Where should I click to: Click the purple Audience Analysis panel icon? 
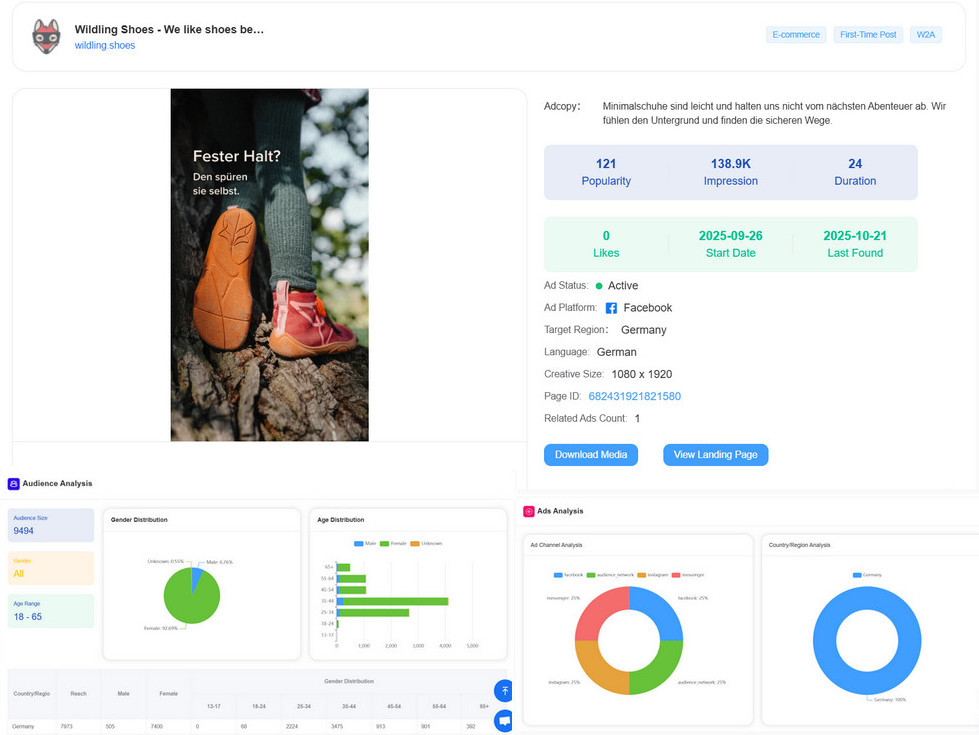tap(12, 483)
